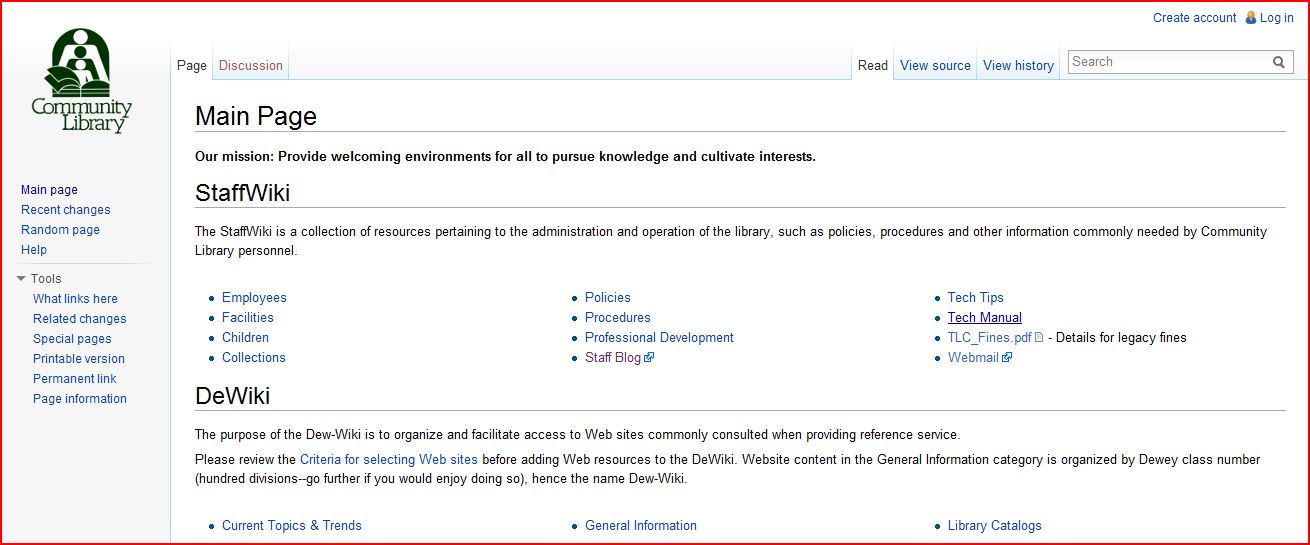Image resolution: width=1310 pixels, height=545 pixels.
Task: Open the Tech Manual link
Action: click(x=984, y=318)
